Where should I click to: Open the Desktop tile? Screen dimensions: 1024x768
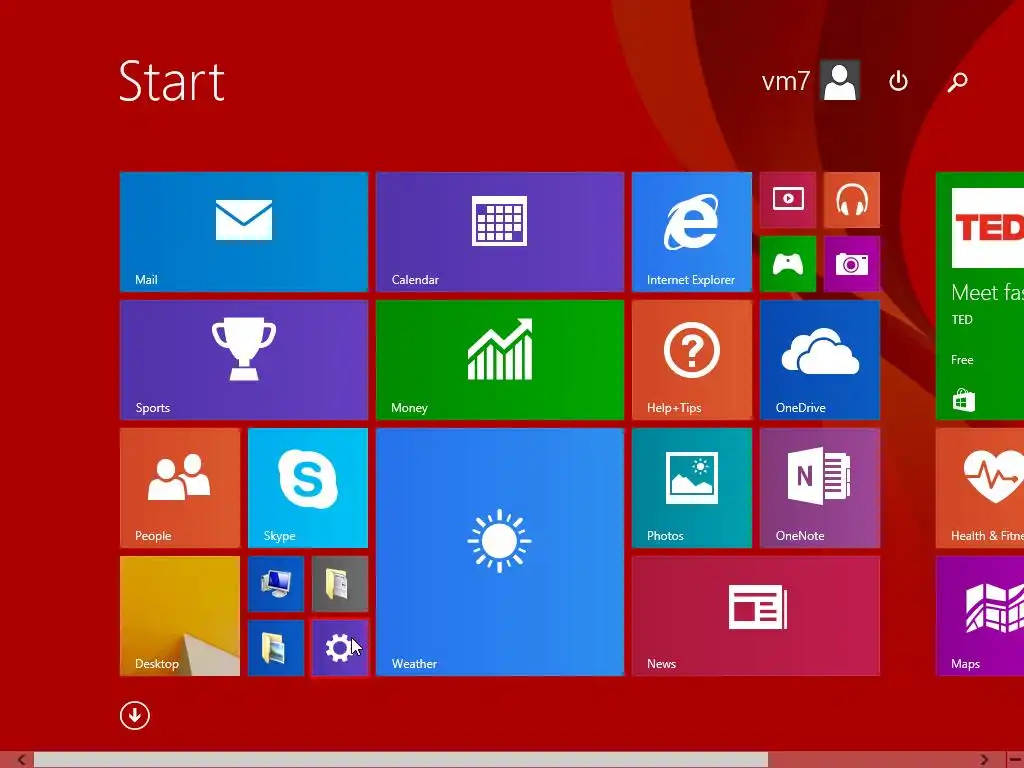tap(180, 616)
